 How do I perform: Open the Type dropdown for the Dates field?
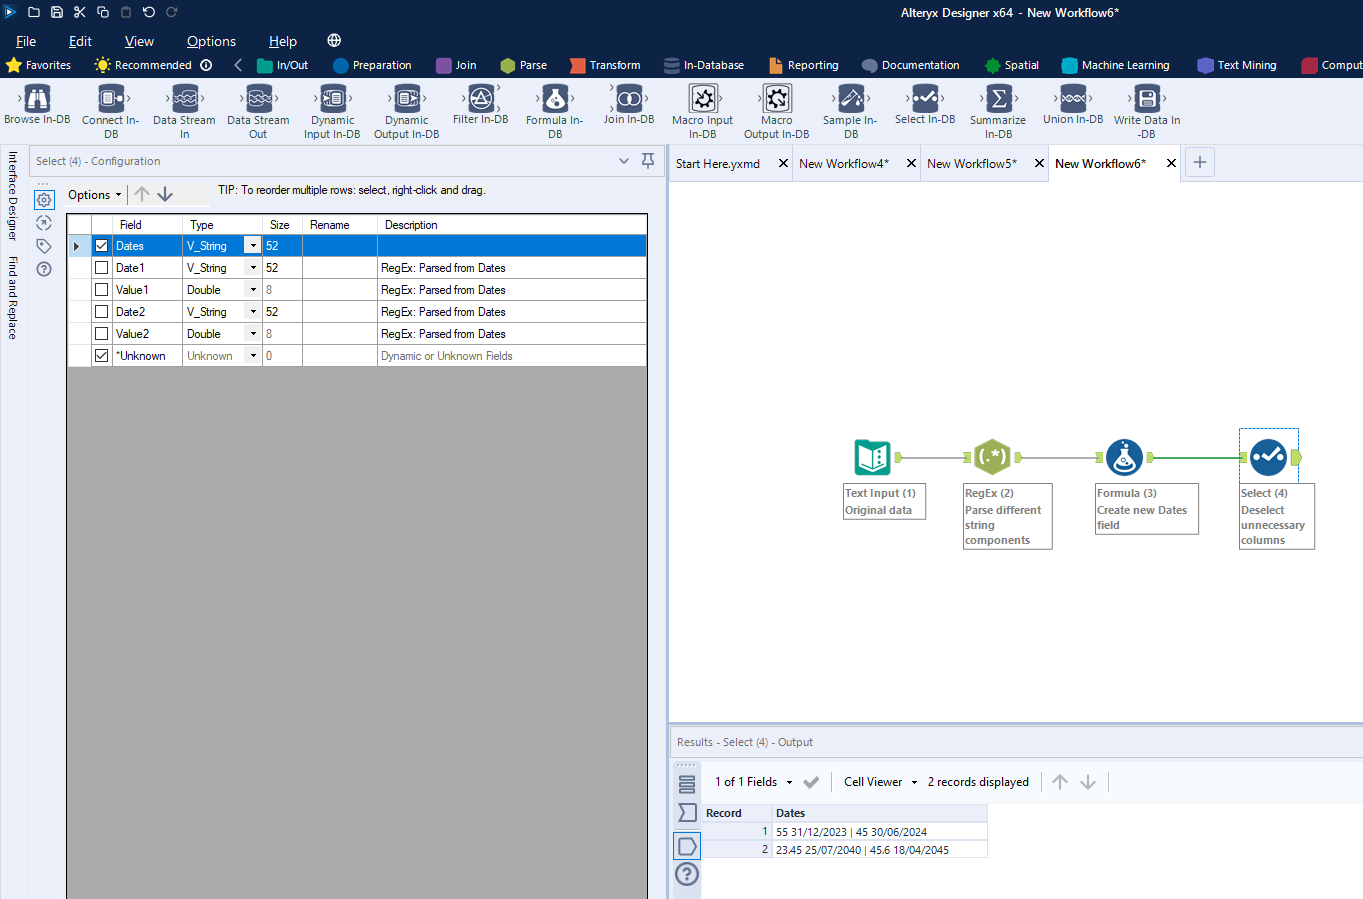coord(252,245)
